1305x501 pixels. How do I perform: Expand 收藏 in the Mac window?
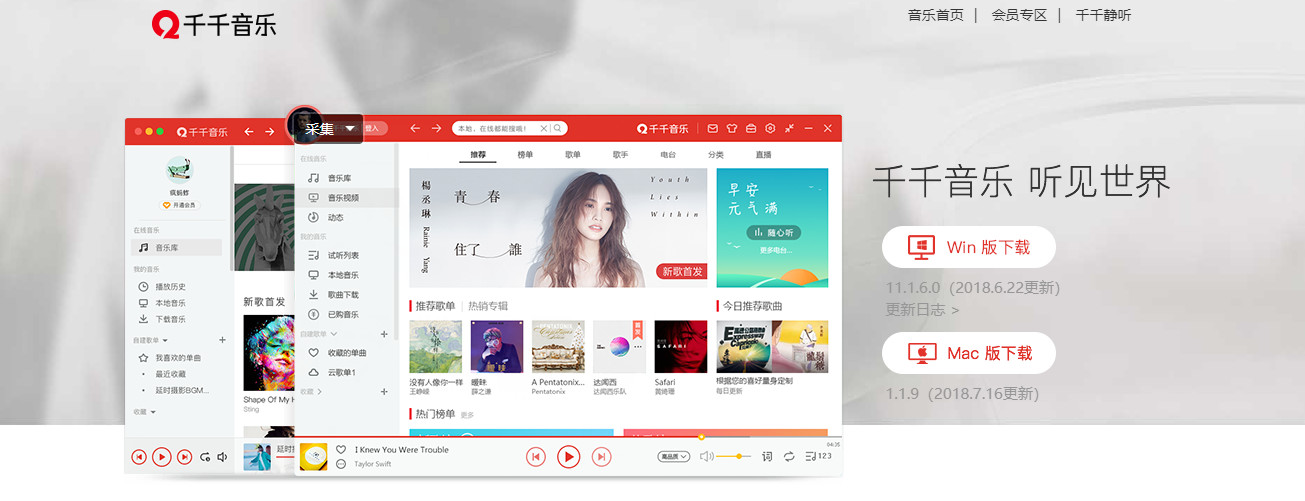click(152, 412)
